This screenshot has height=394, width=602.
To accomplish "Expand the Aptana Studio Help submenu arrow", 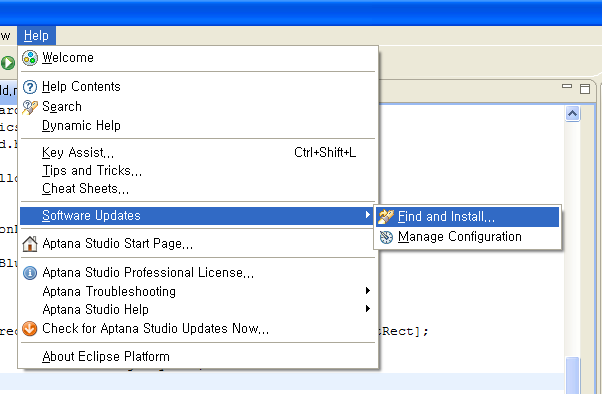I will tap(368, 309).
